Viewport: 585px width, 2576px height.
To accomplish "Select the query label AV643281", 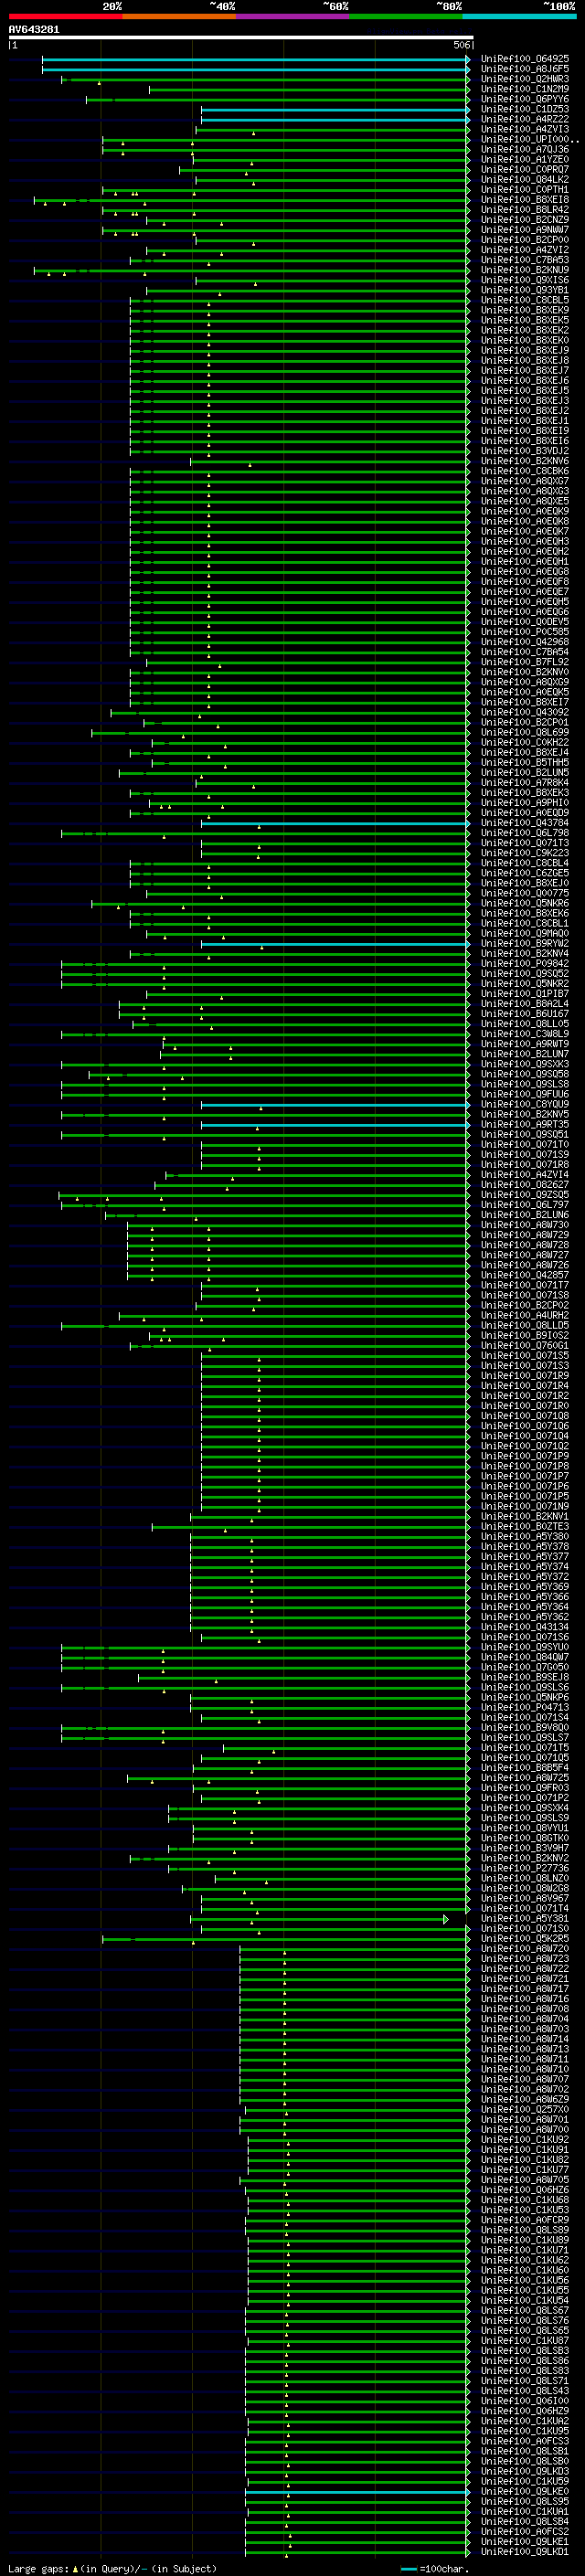I will tap(34, 30).
